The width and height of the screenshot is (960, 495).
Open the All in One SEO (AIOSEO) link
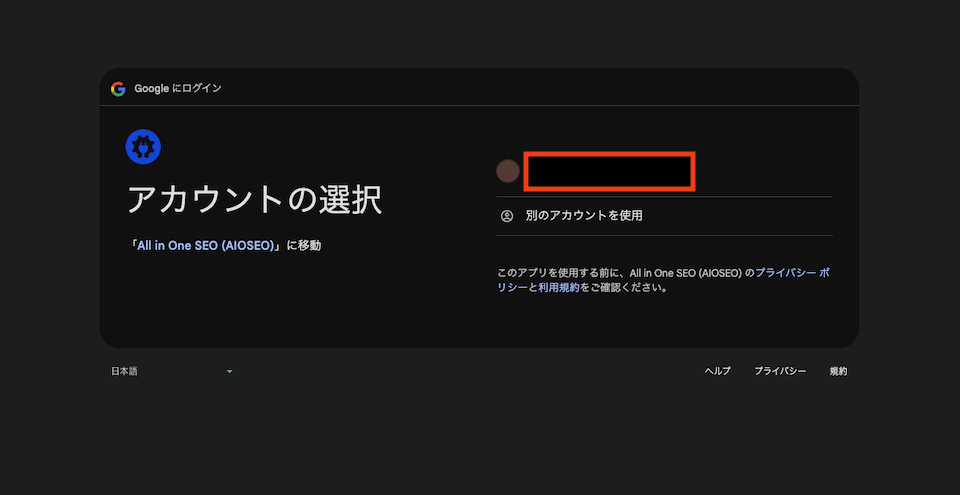point(206,246)
